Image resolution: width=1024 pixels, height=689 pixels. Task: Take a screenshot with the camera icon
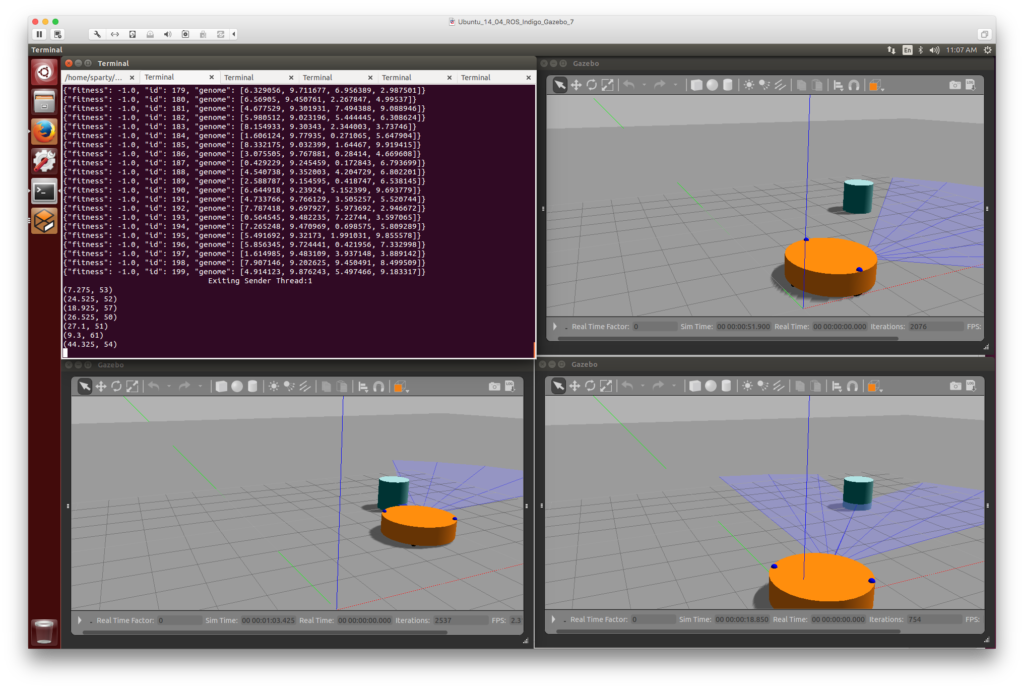(x=956, y=85)
